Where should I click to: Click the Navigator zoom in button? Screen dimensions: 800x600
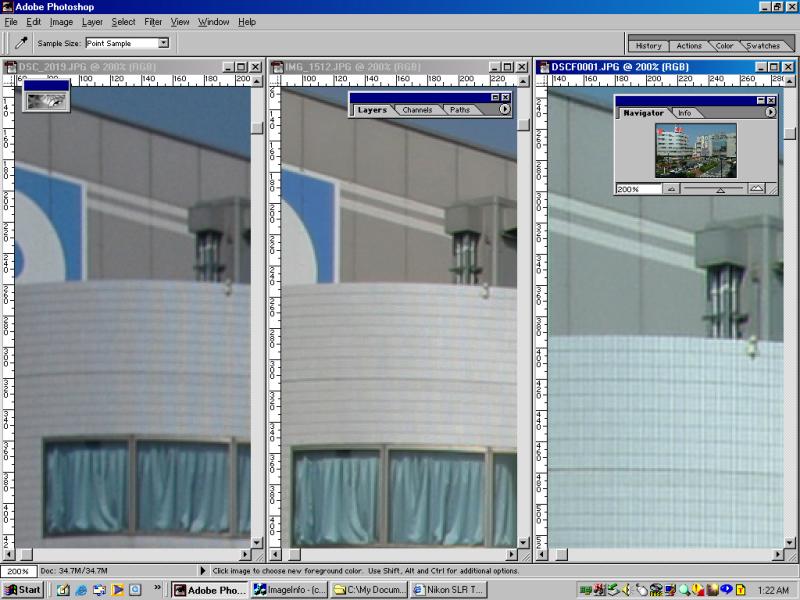point(757,189)
